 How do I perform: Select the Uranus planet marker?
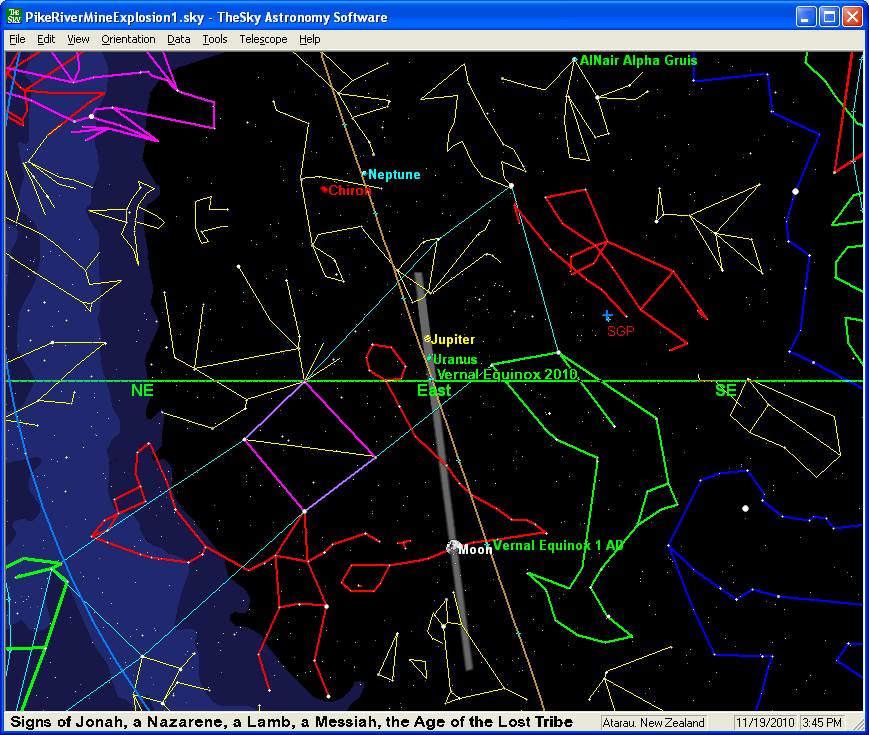pos(430,358)
